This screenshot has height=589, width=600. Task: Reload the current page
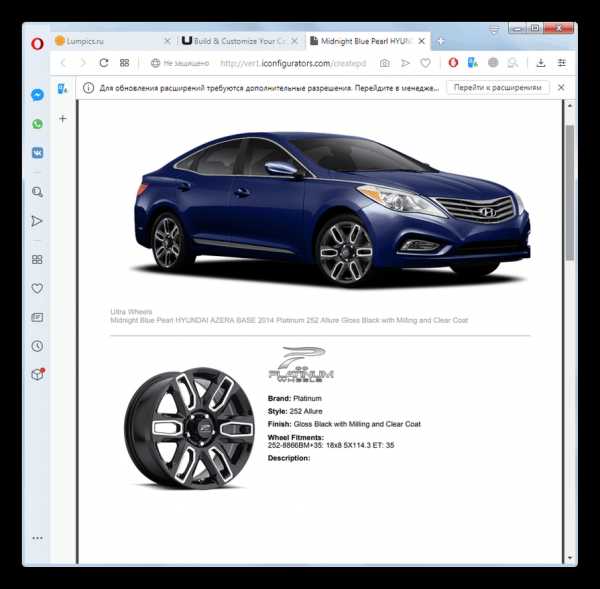(103, 63)
